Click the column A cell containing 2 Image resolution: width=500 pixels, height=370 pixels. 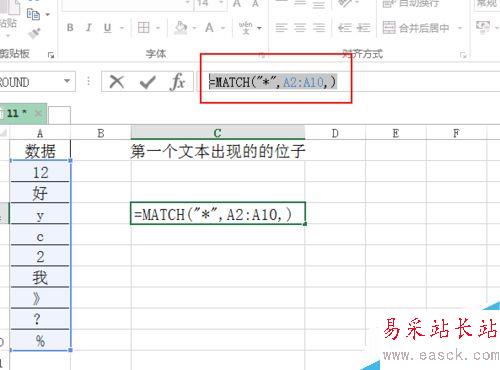click(40, 256)
